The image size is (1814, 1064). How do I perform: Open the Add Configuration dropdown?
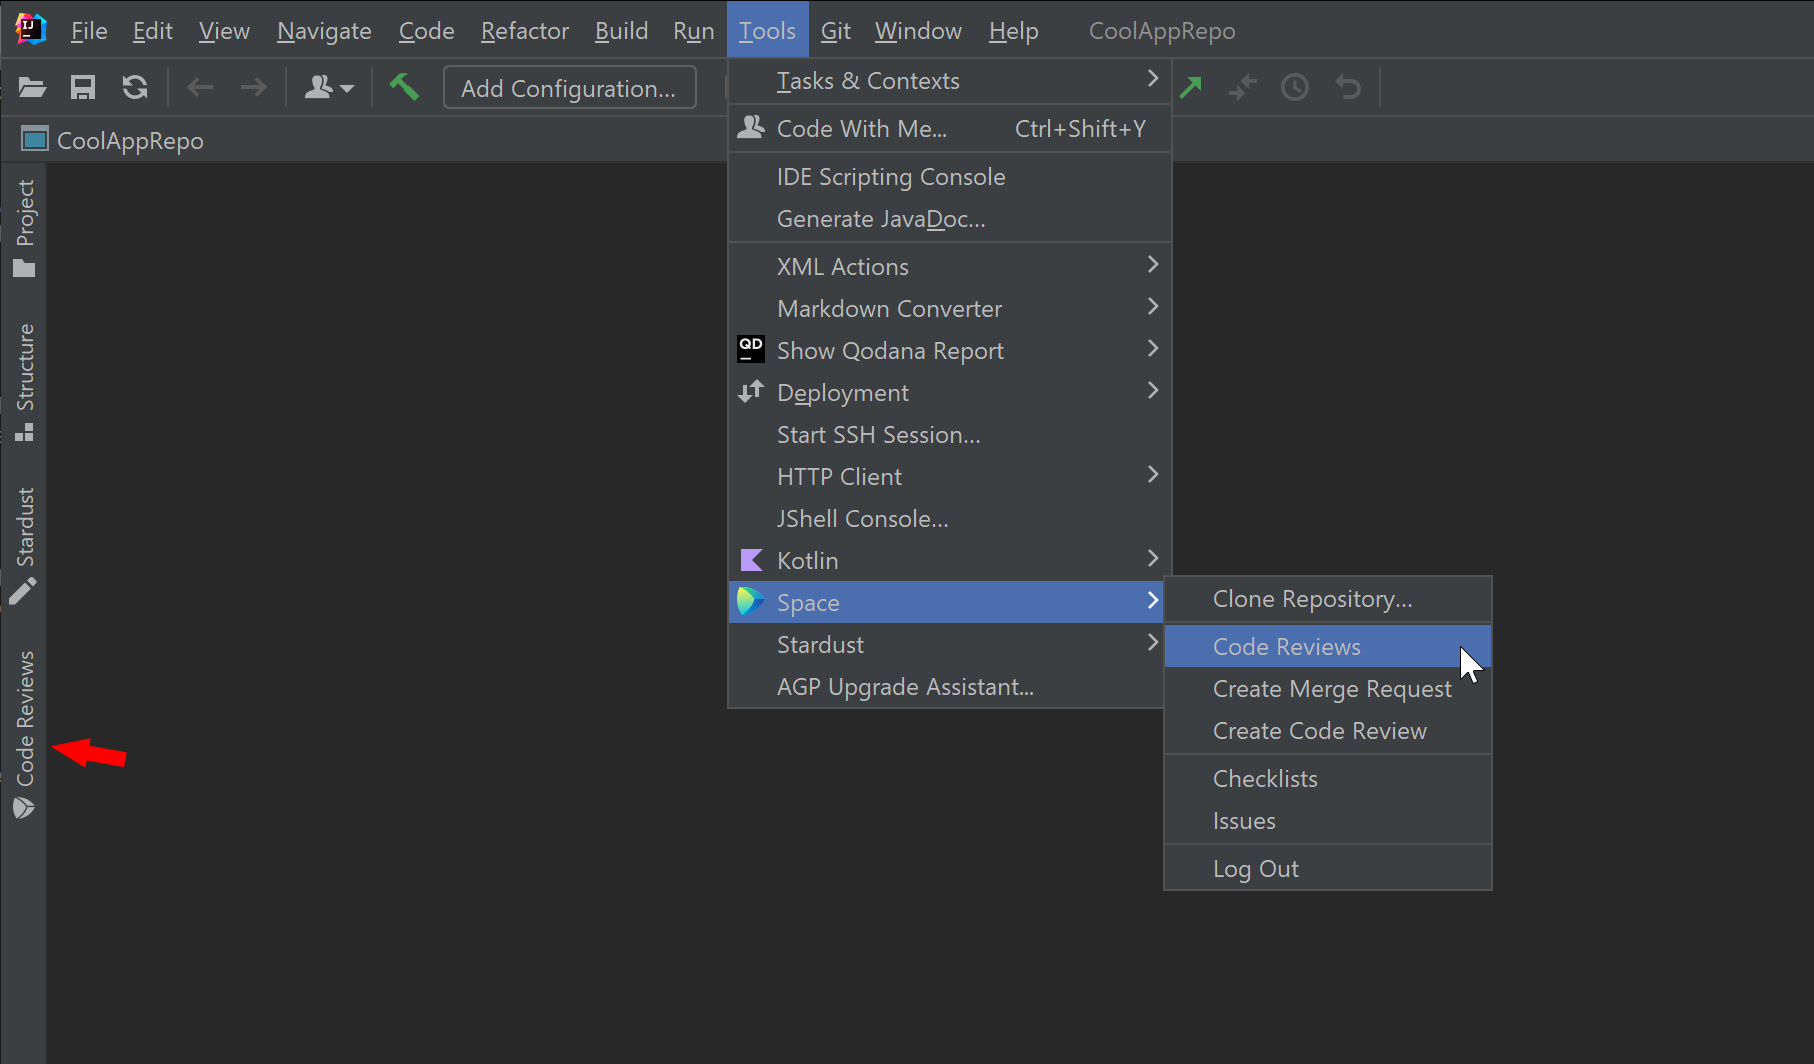[x=569, y=88]
